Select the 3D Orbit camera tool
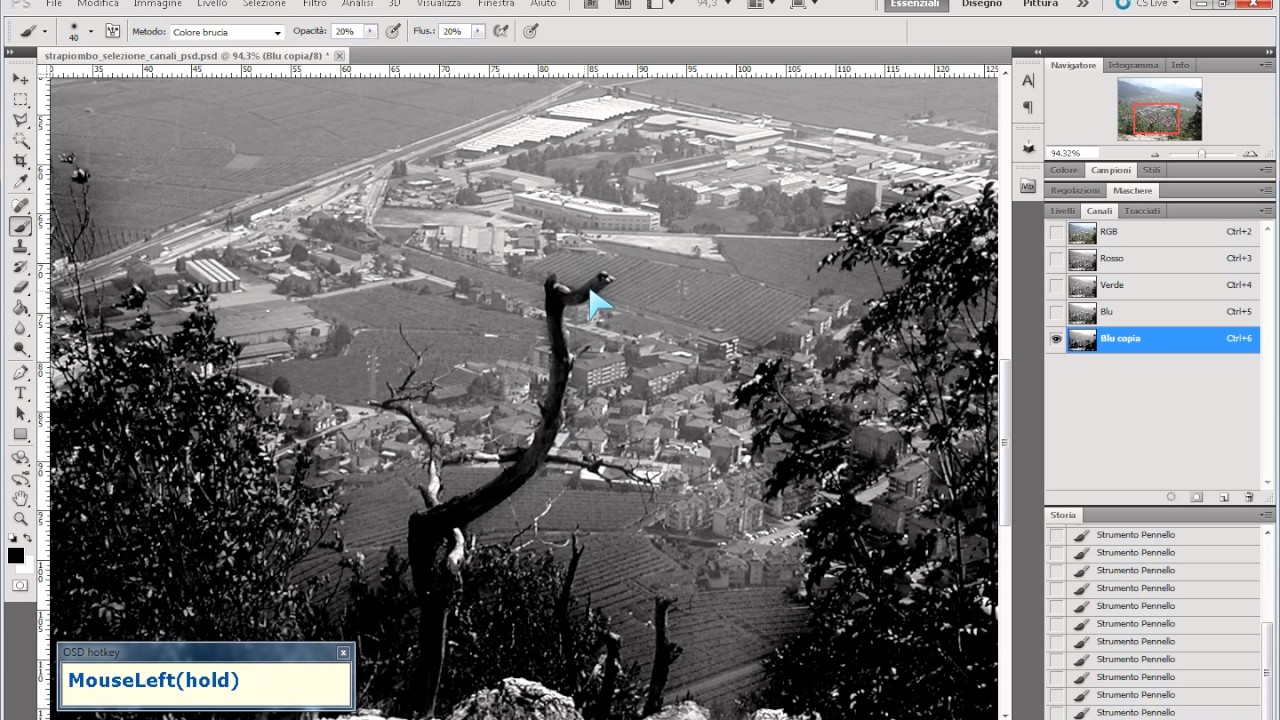This screenshot has width=1280, height=720. 20,478
